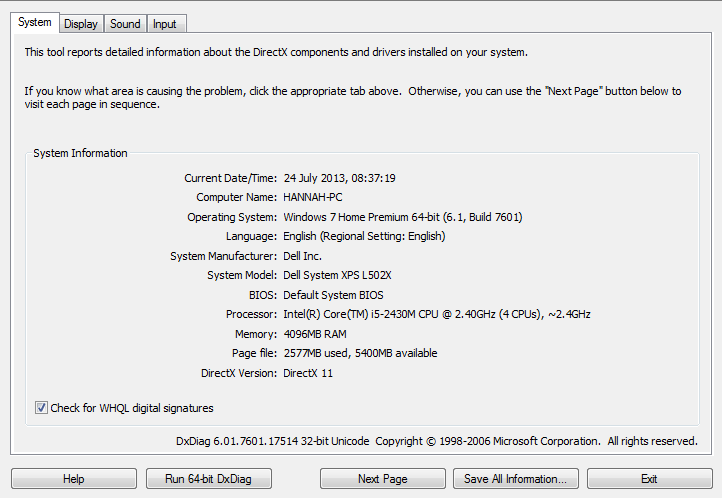
Task: Click the Current Date/Time value
Action: click(339, 178)
